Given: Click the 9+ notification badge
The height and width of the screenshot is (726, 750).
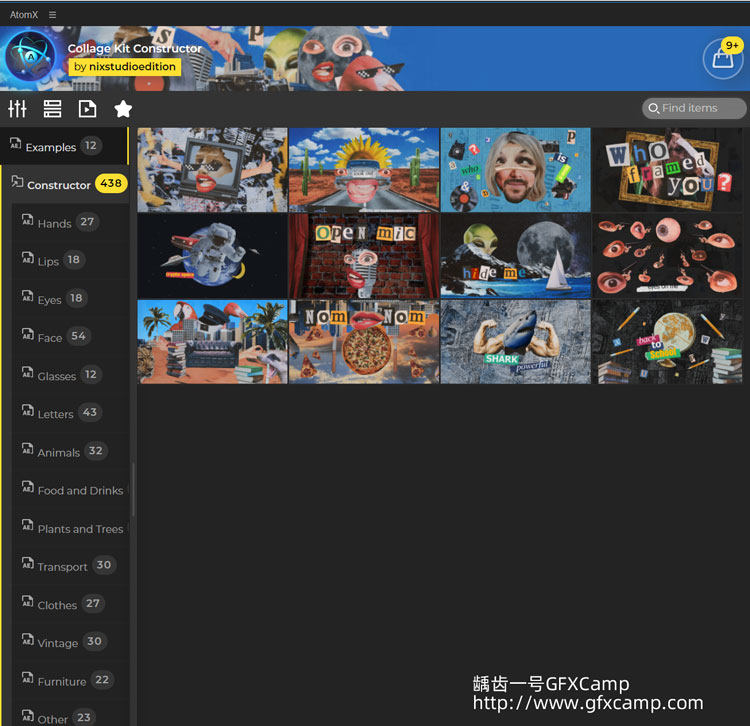Looking at the screenshot, I should (x=731, y=45).
